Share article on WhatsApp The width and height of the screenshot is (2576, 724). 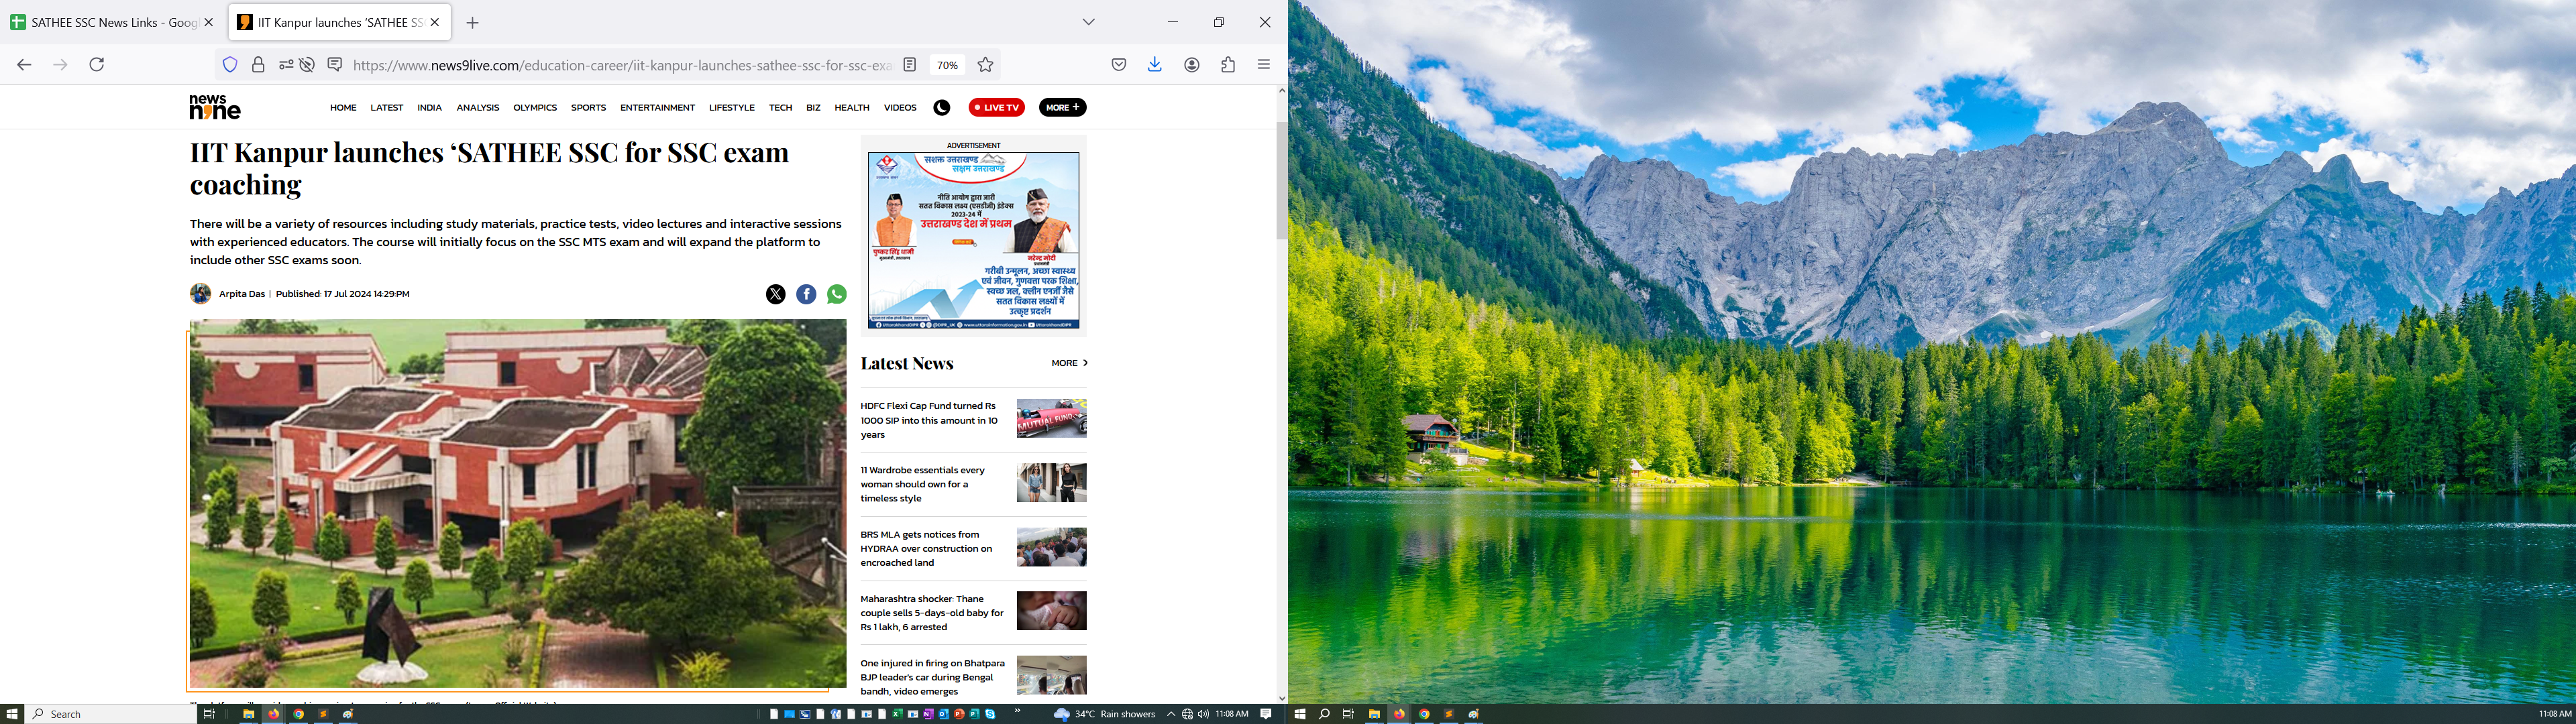pos(837,294)
